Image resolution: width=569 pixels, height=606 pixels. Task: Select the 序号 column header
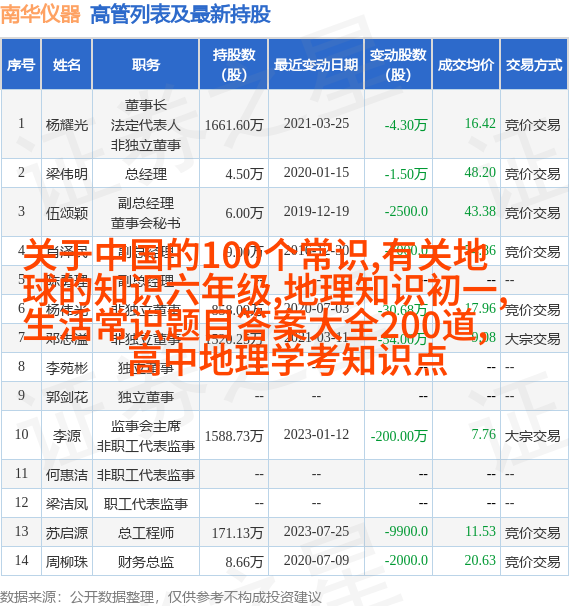(x=21, y=65)
